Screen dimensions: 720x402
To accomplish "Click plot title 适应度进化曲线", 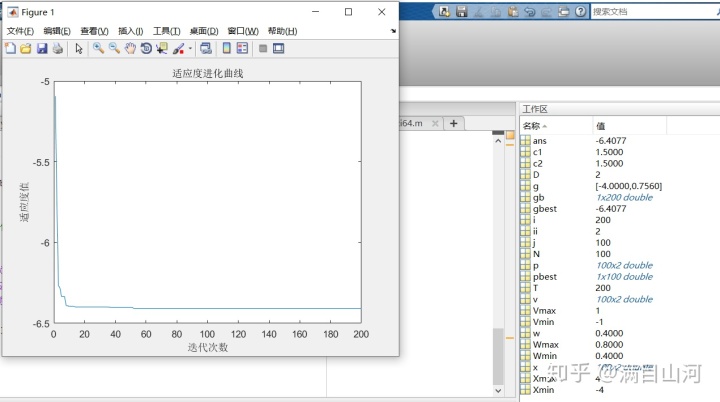I will [x=208, y=73].
